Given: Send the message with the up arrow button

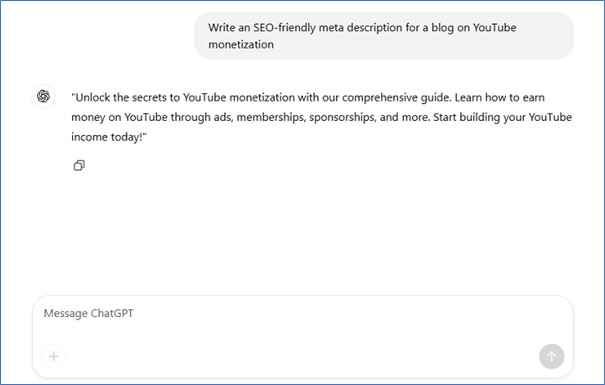Looking at the screenshot, I should point(551,356).
